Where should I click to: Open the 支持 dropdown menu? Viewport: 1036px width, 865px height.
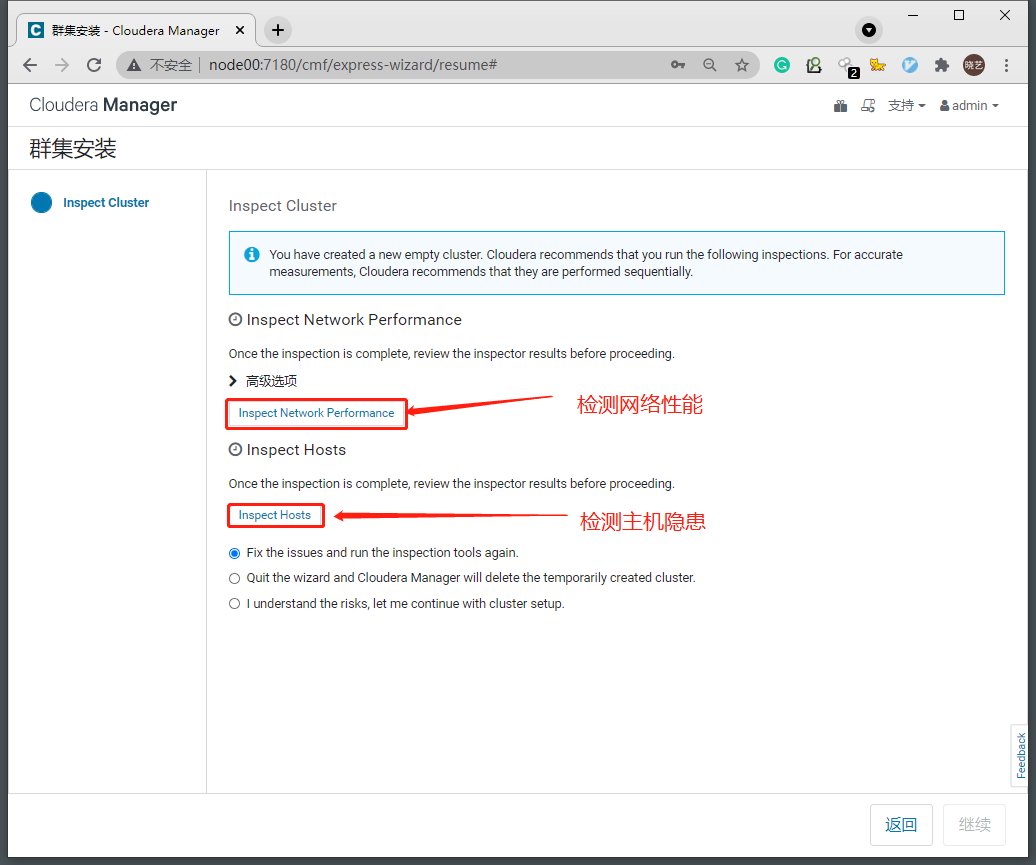906,106
